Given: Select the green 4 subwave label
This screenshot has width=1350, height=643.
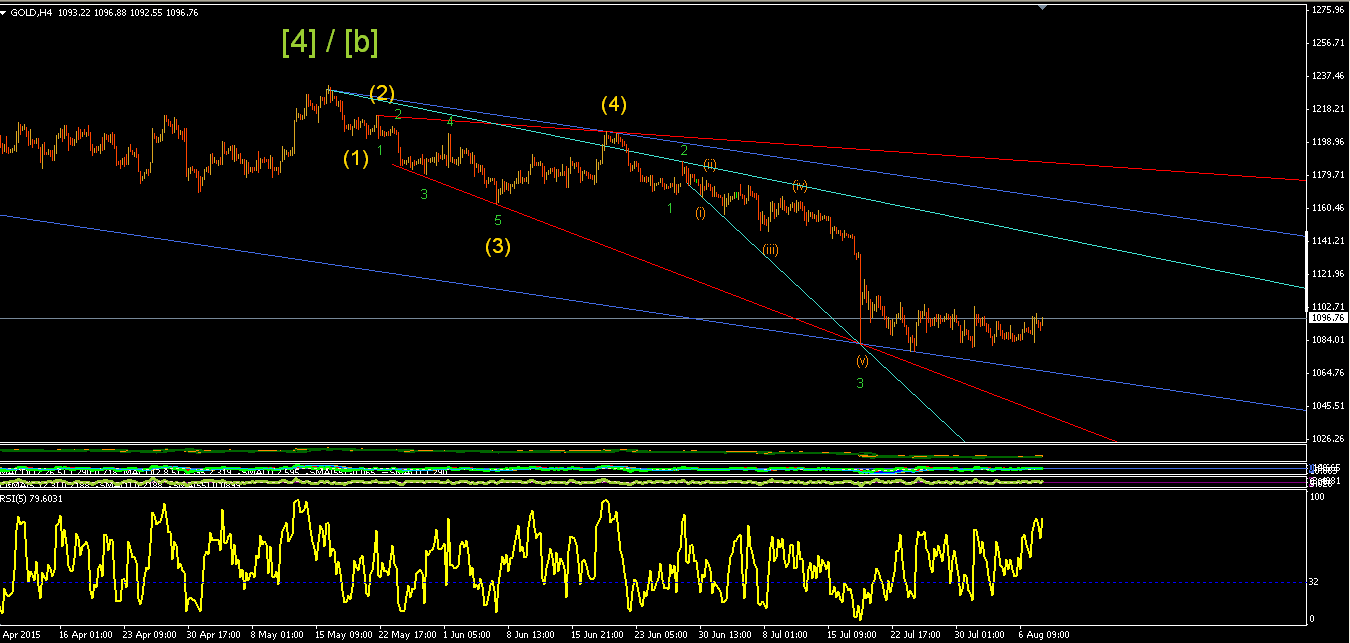Looking at the screenshot, I should pyautogui.click(x=450, y=121).
